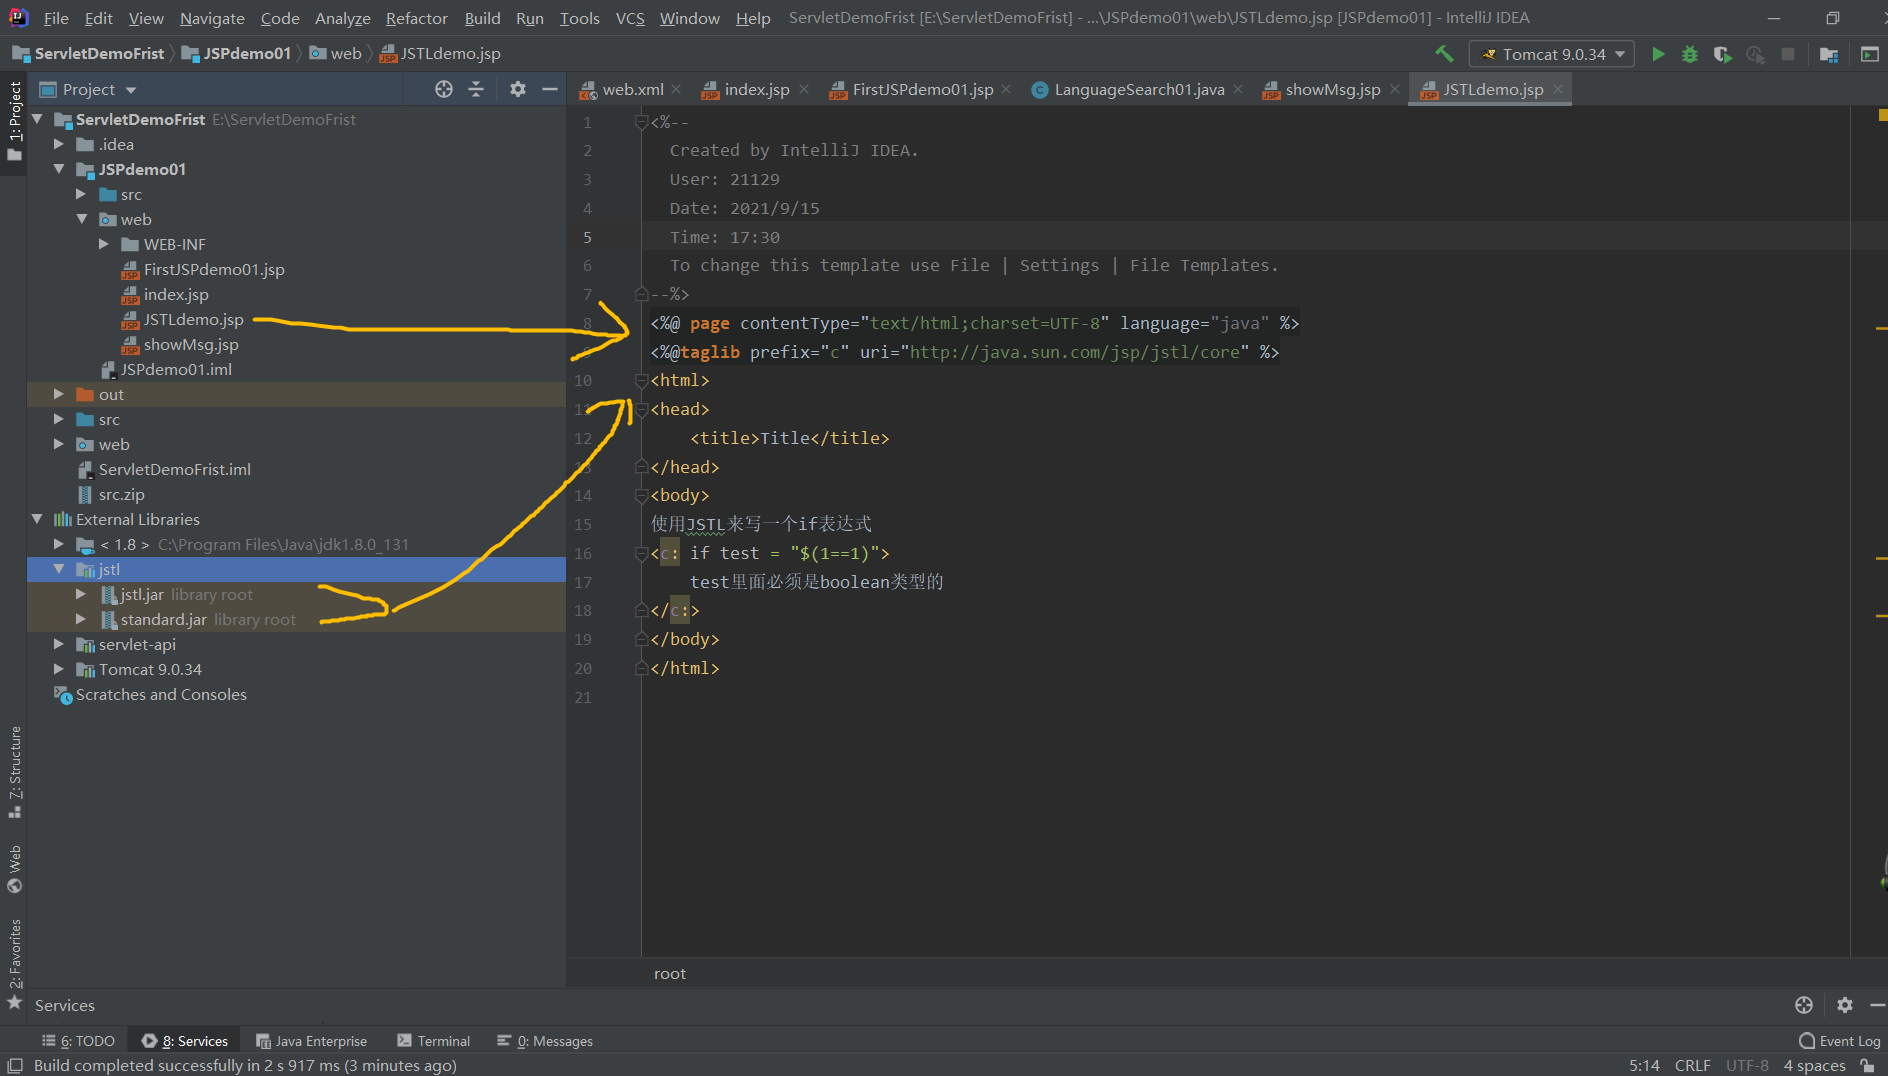Expand the standard.jar library root
The height and width of the screenshot is (1076, 1888).
tap(81, 619)
